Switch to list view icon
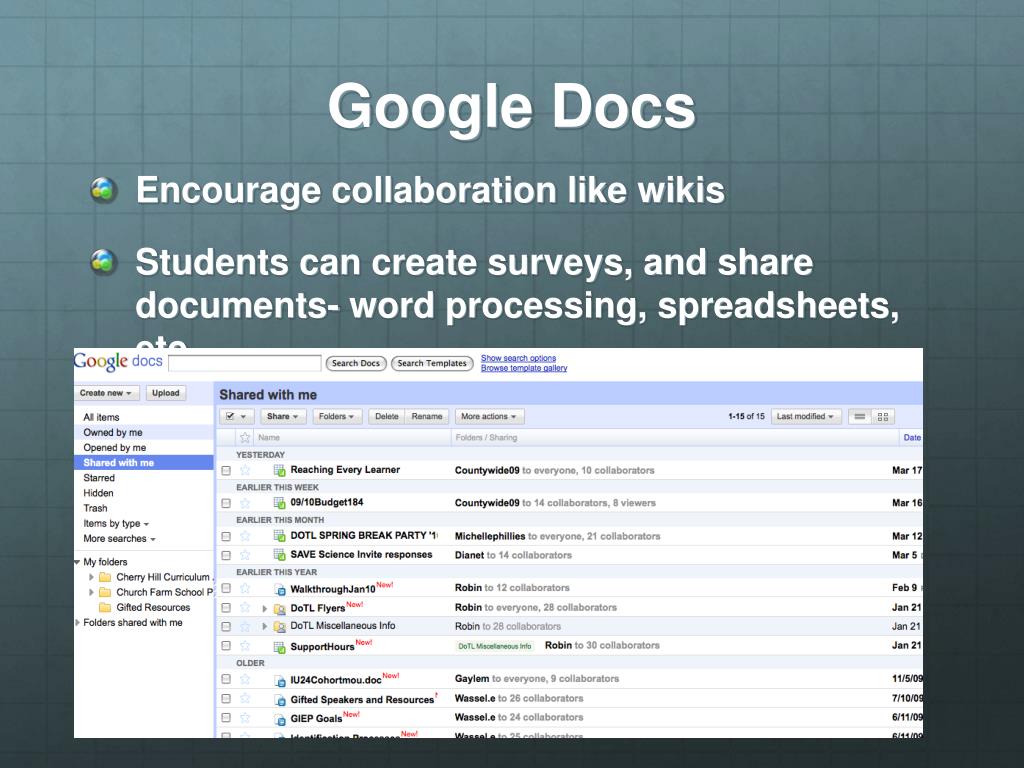This screenshot has height=768, width=1024. click(x=859, y=417)
